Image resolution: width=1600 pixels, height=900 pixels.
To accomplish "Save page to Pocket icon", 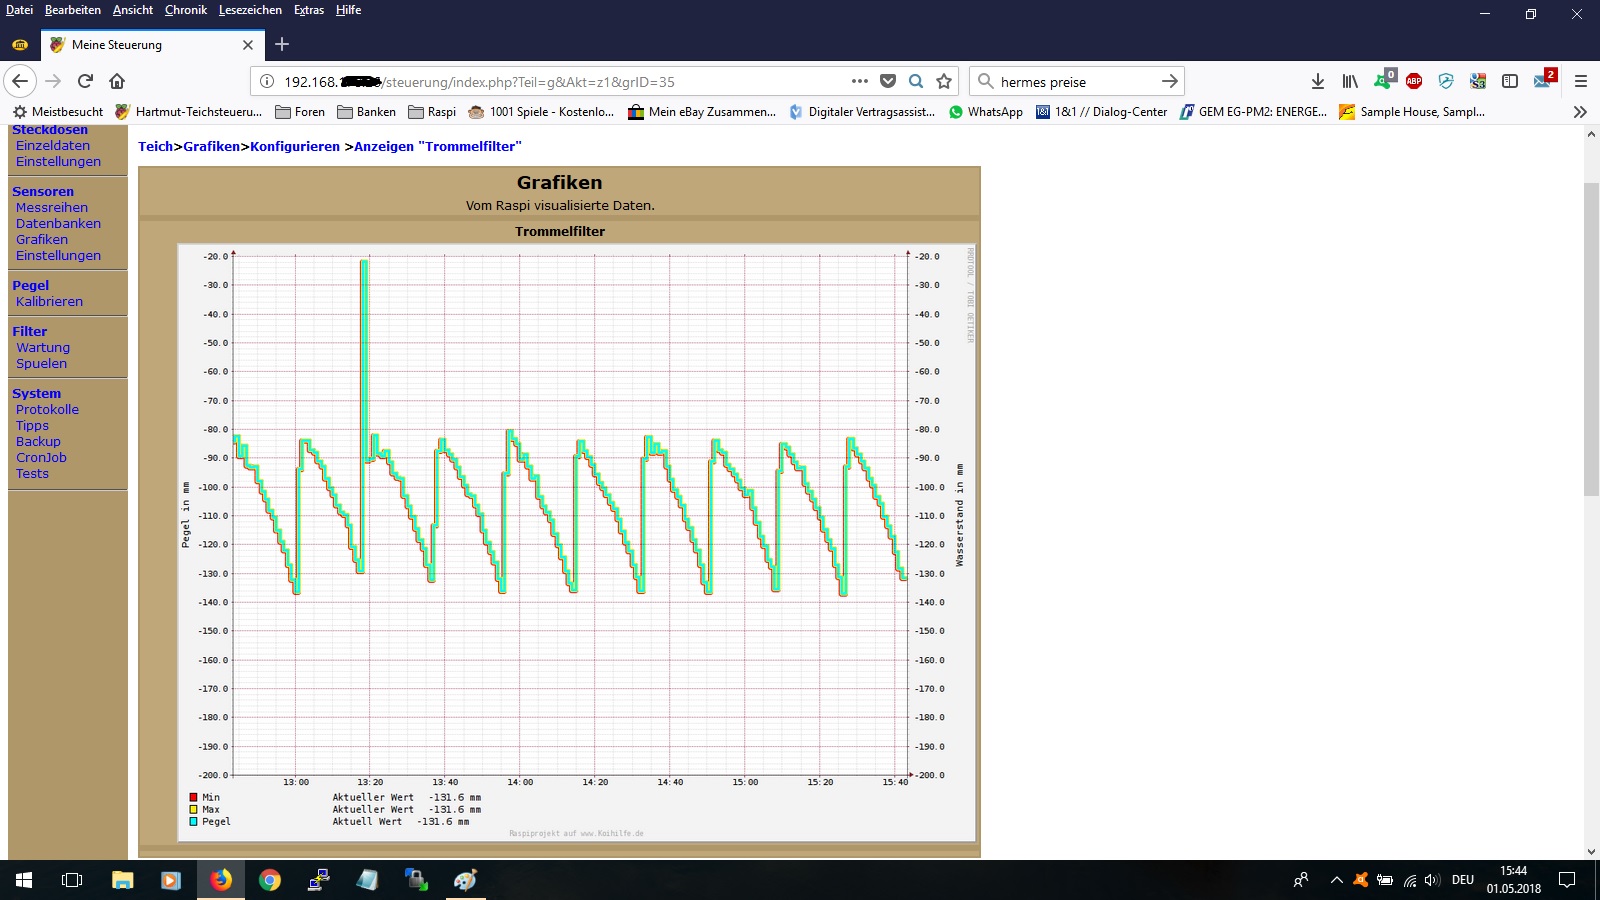I will tap(888, 81).
